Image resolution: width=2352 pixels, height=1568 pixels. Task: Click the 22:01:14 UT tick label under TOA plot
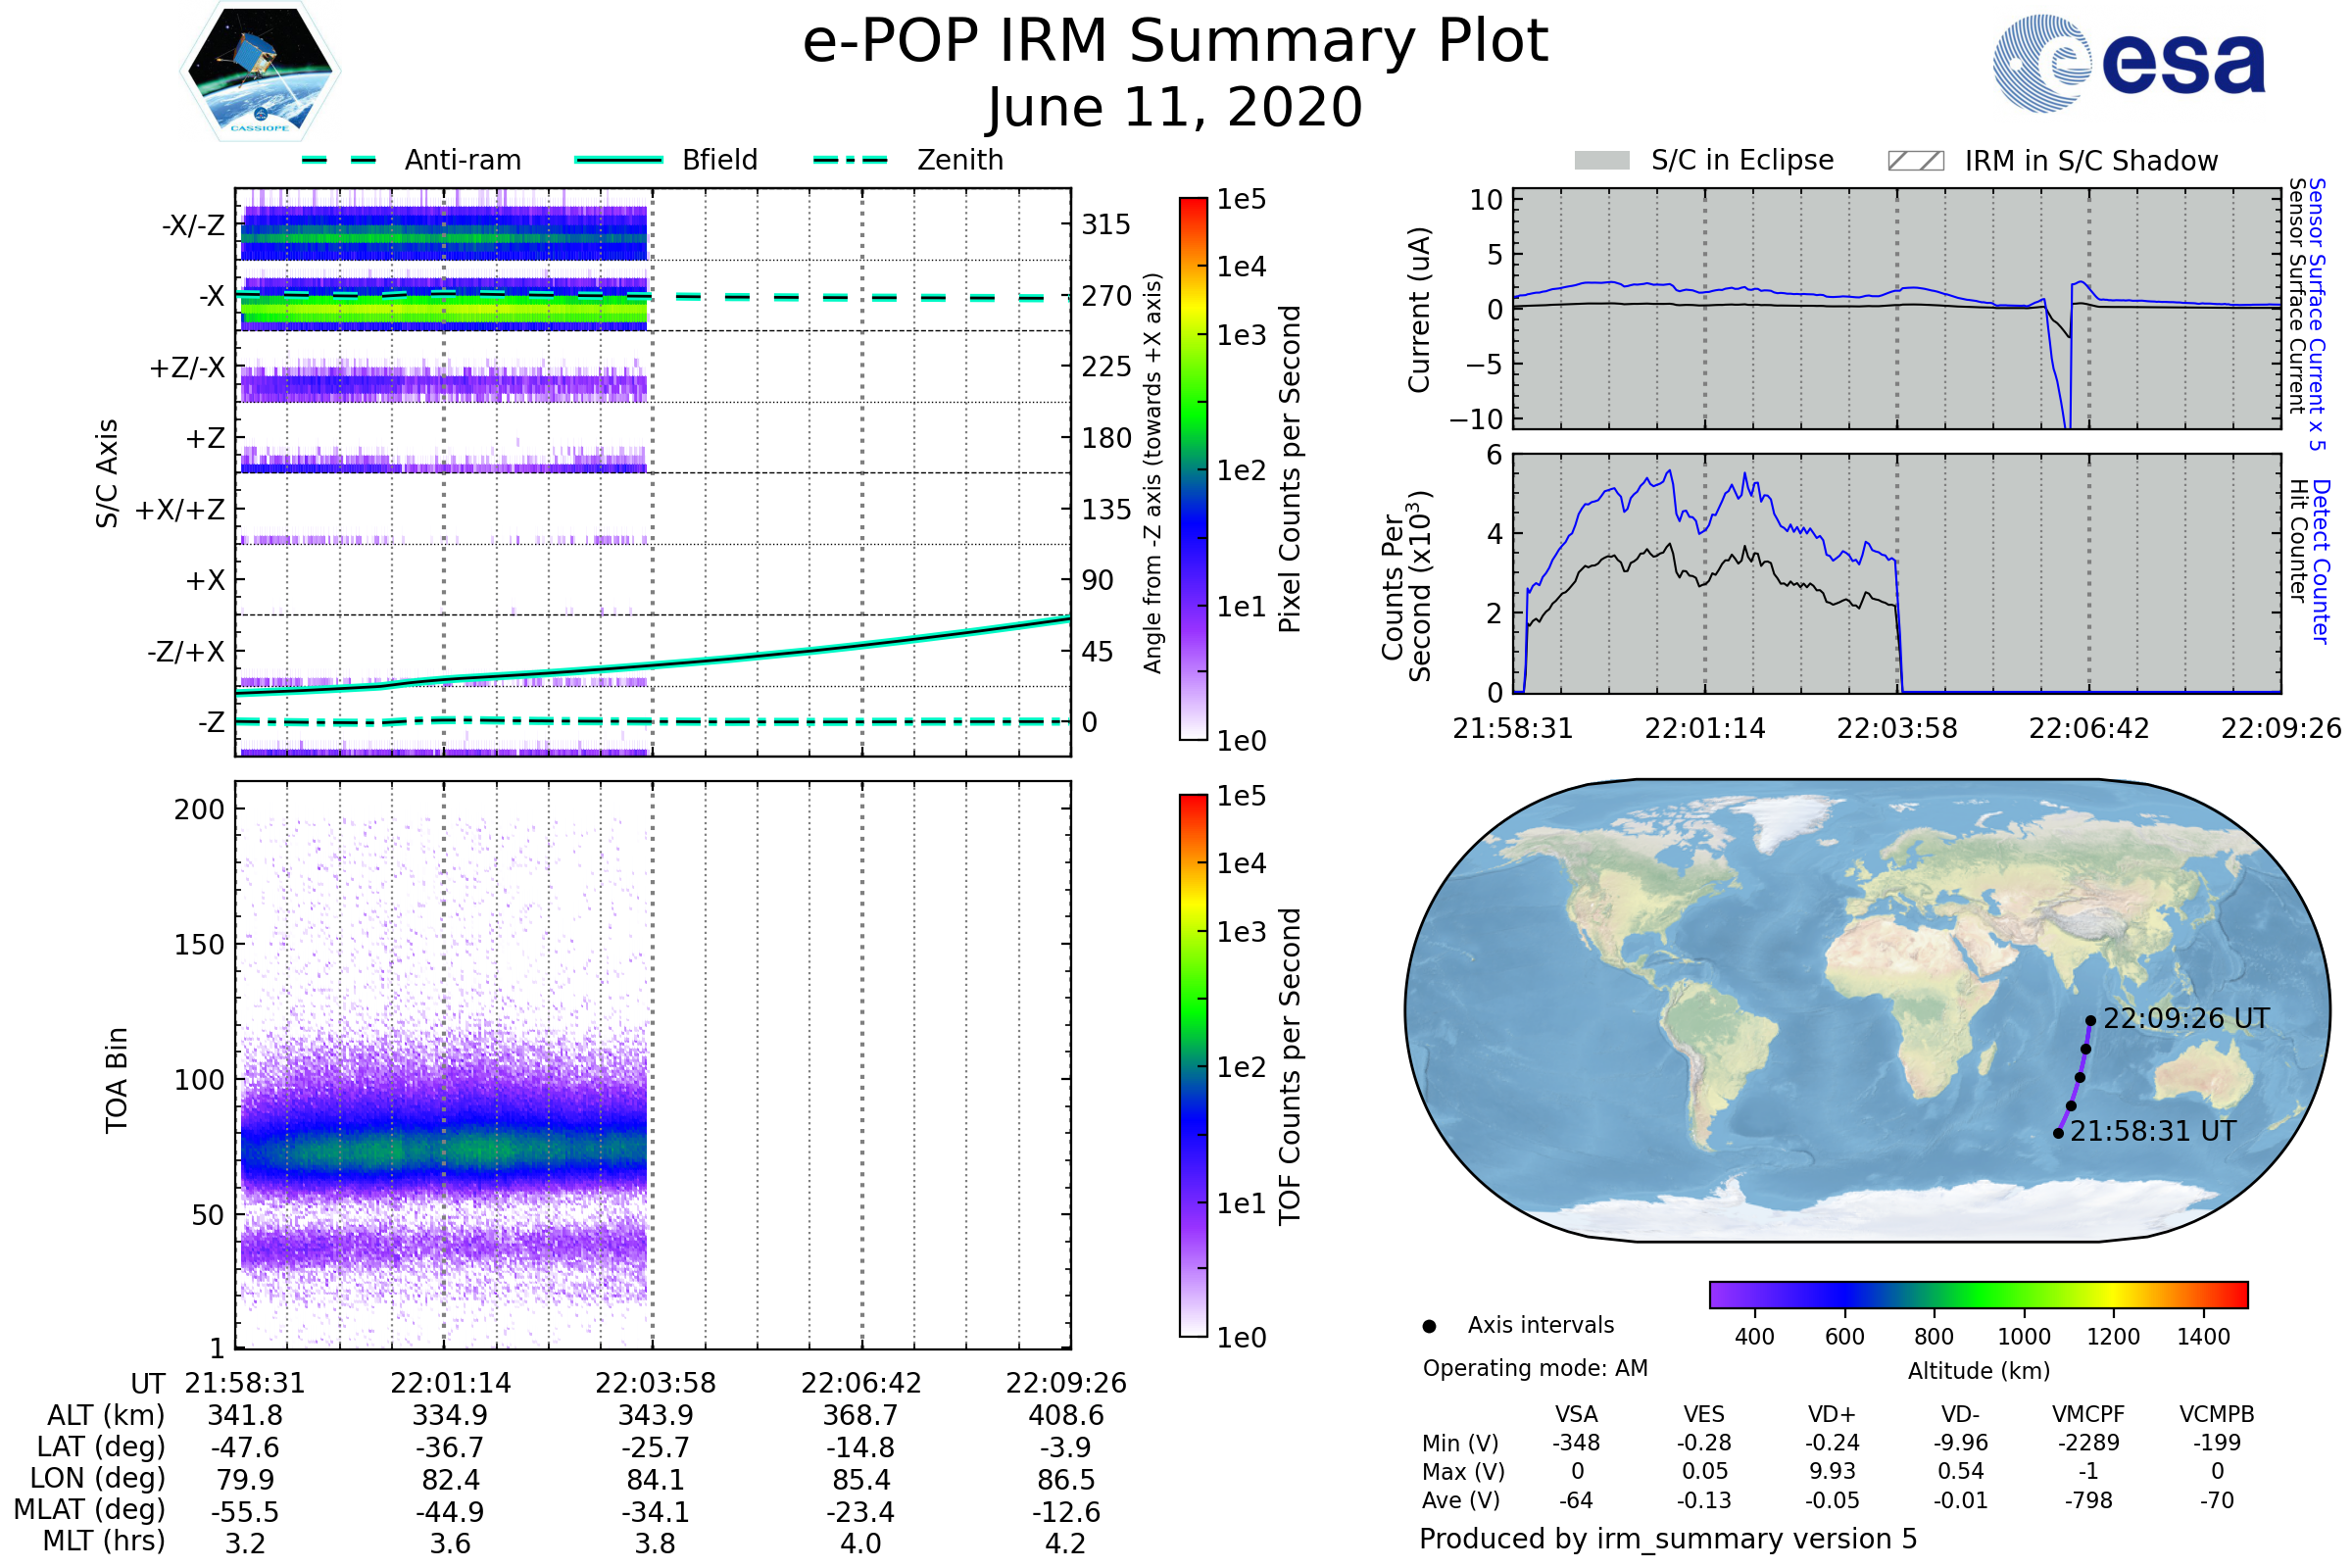coord(450,1383)
